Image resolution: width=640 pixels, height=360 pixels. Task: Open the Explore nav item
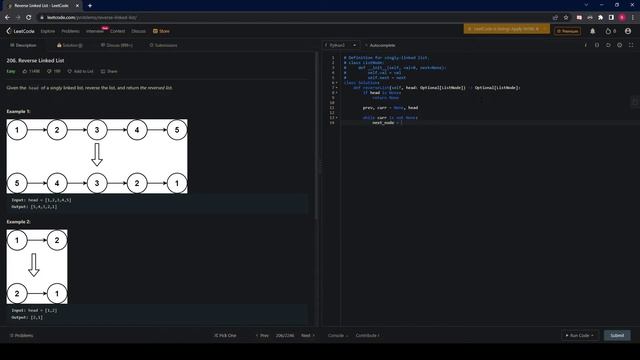click(48, 31)
